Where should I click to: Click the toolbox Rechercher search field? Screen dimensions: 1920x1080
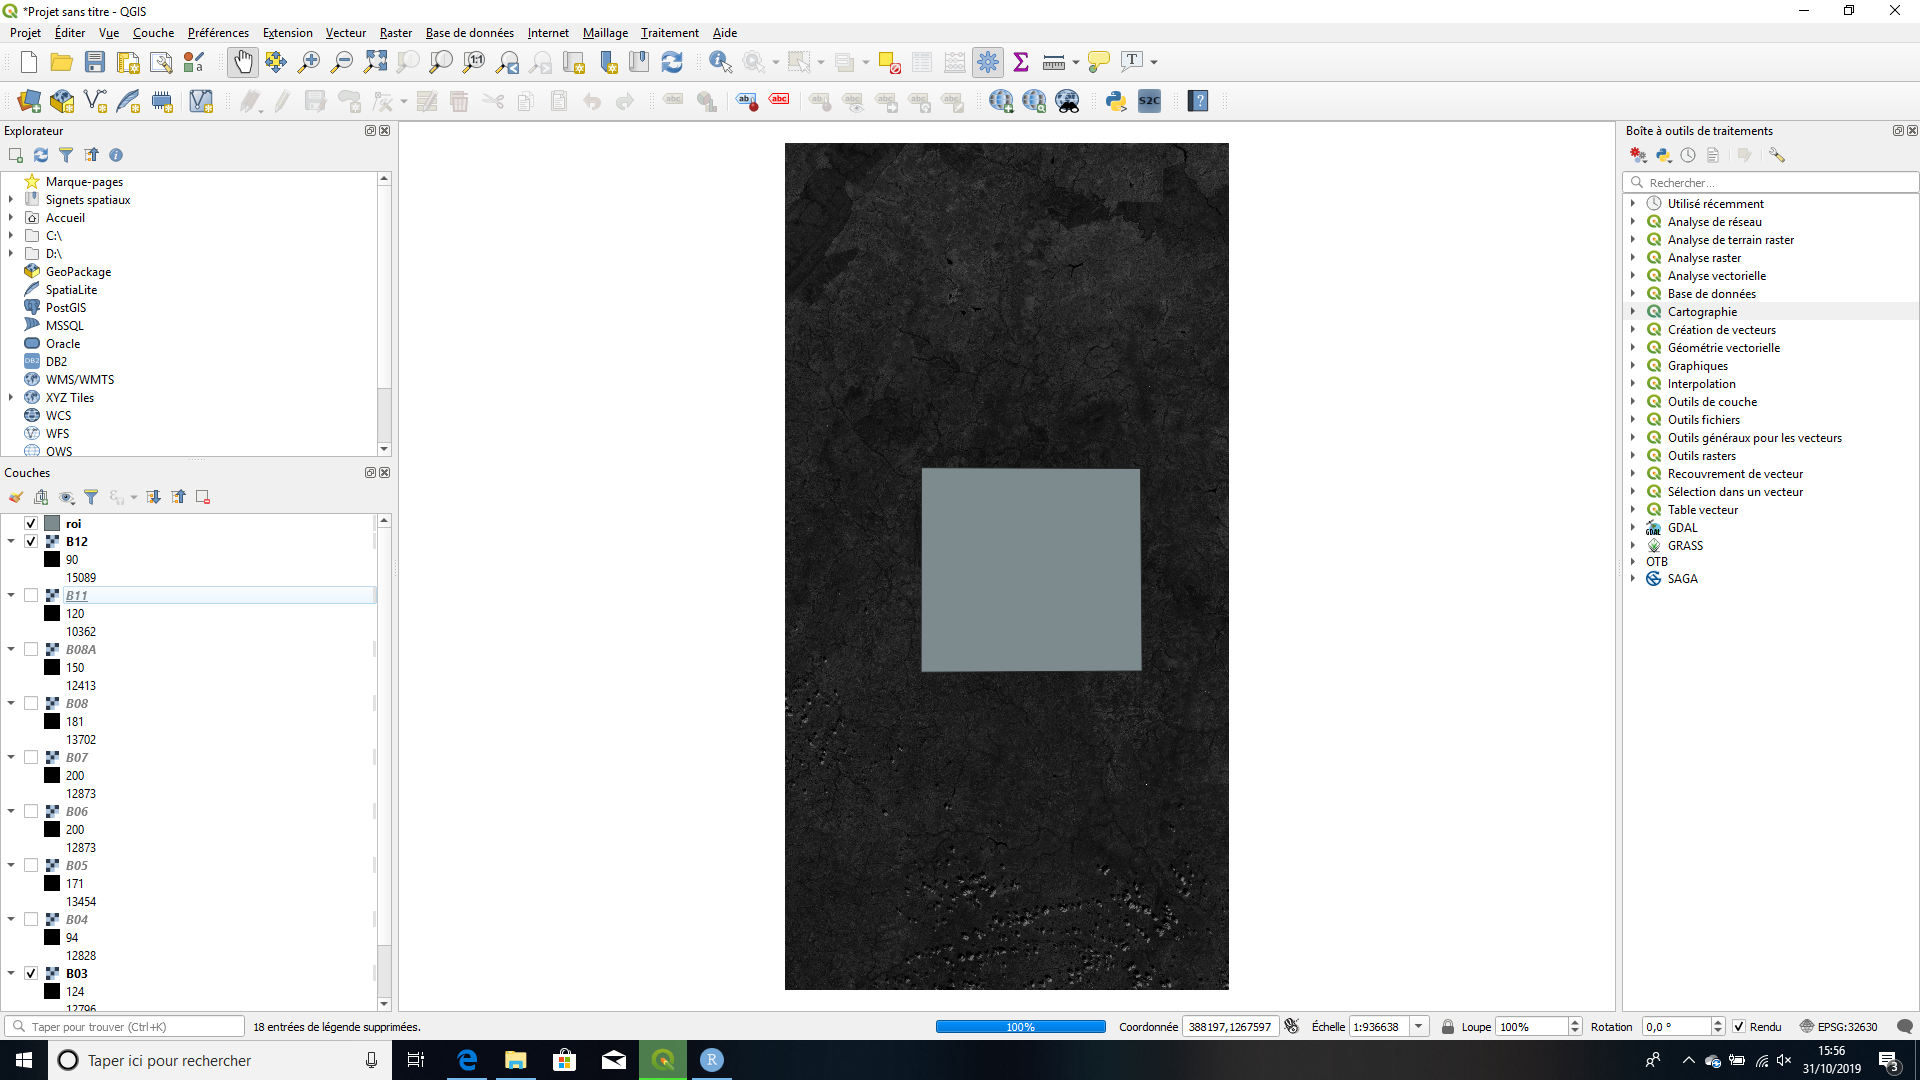[1770, 183]
